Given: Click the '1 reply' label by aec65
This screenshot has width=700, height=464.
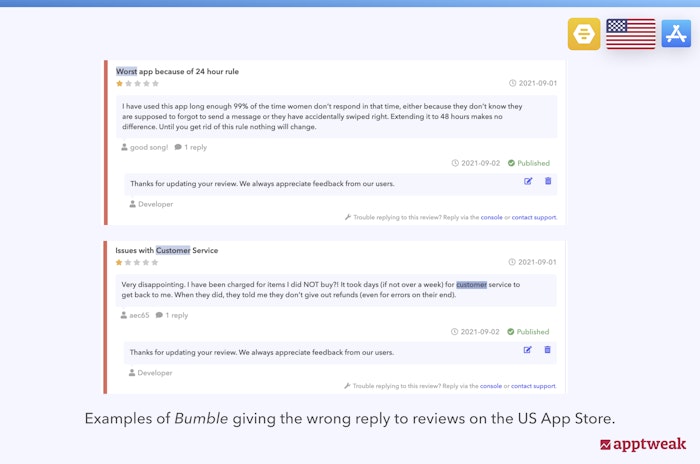Looking at the screenshot, I should click(172, 315).
